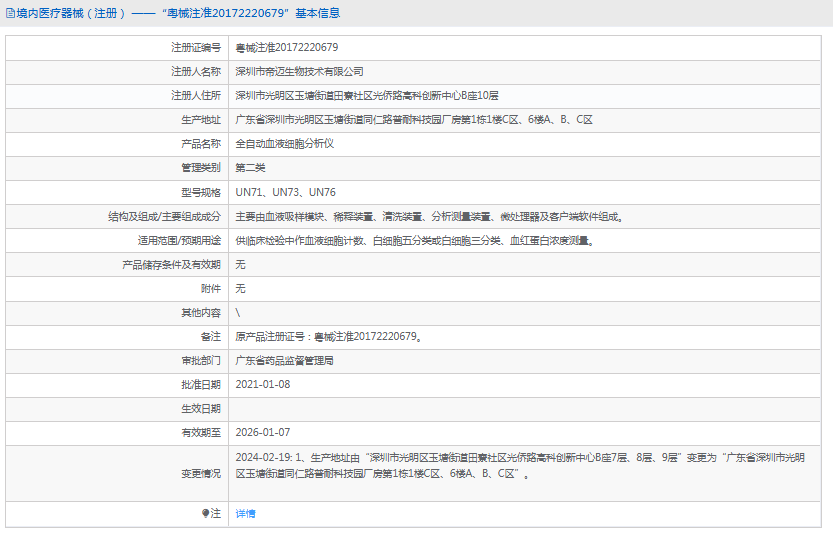This screenshot has width=833, height=535.
Task: Click the 其他内容 label
Action: click(201, 313)
